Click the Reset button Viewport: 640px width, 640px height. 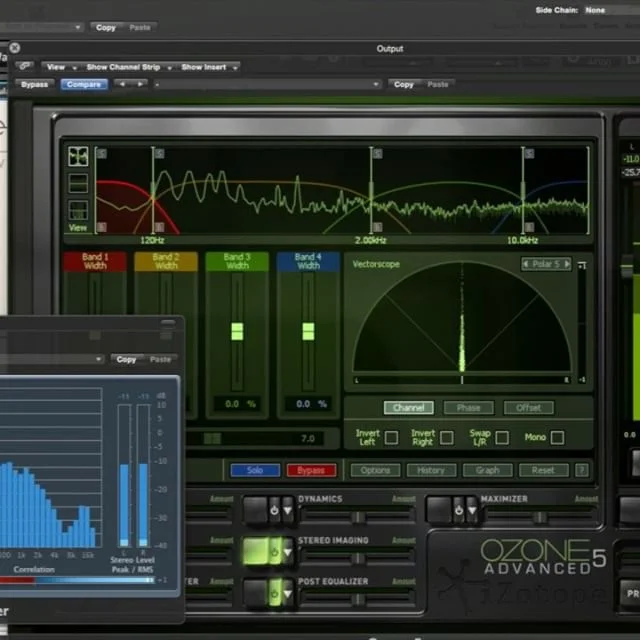coord(543,470)
